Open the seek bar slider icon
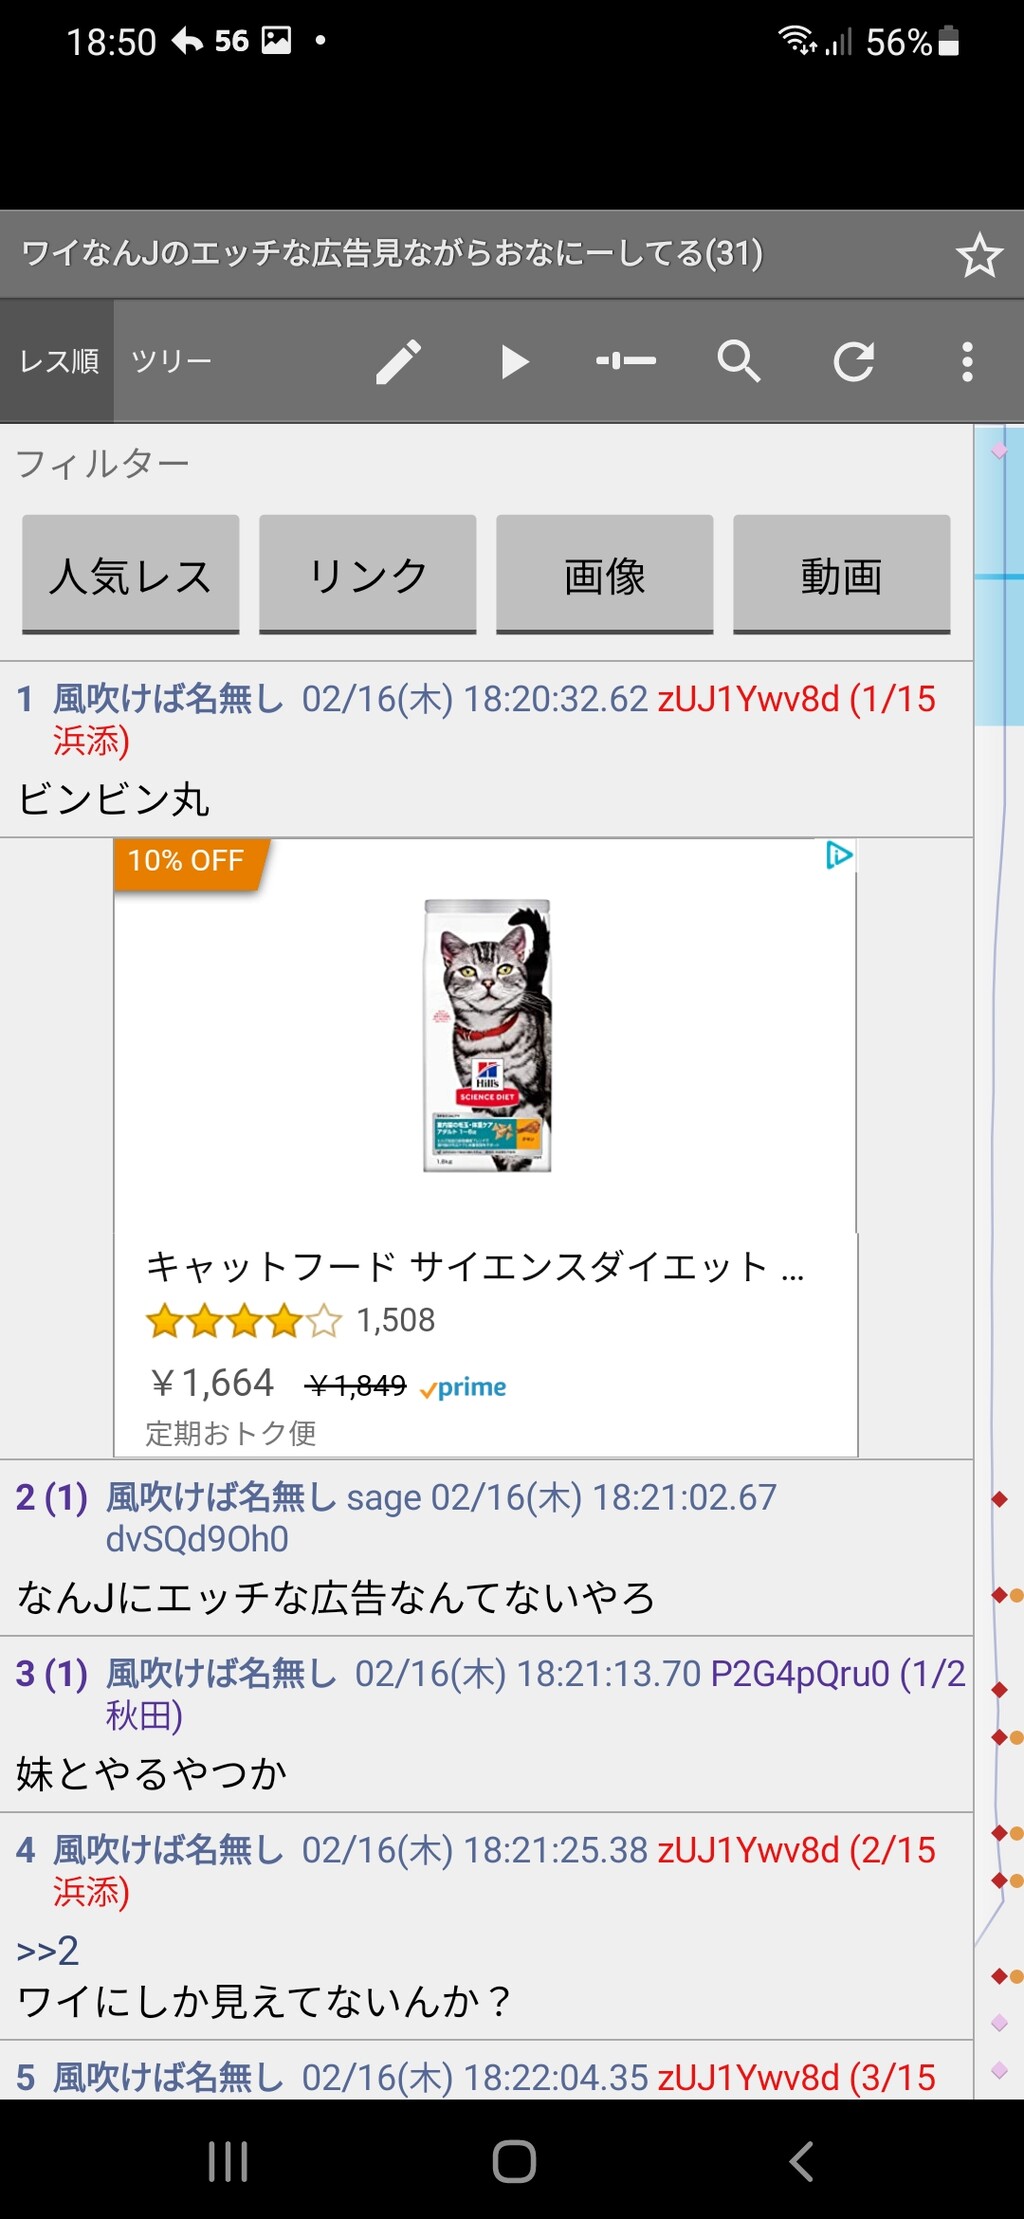This screenshot has height=2219, width=1024. (x=626, y=361)
